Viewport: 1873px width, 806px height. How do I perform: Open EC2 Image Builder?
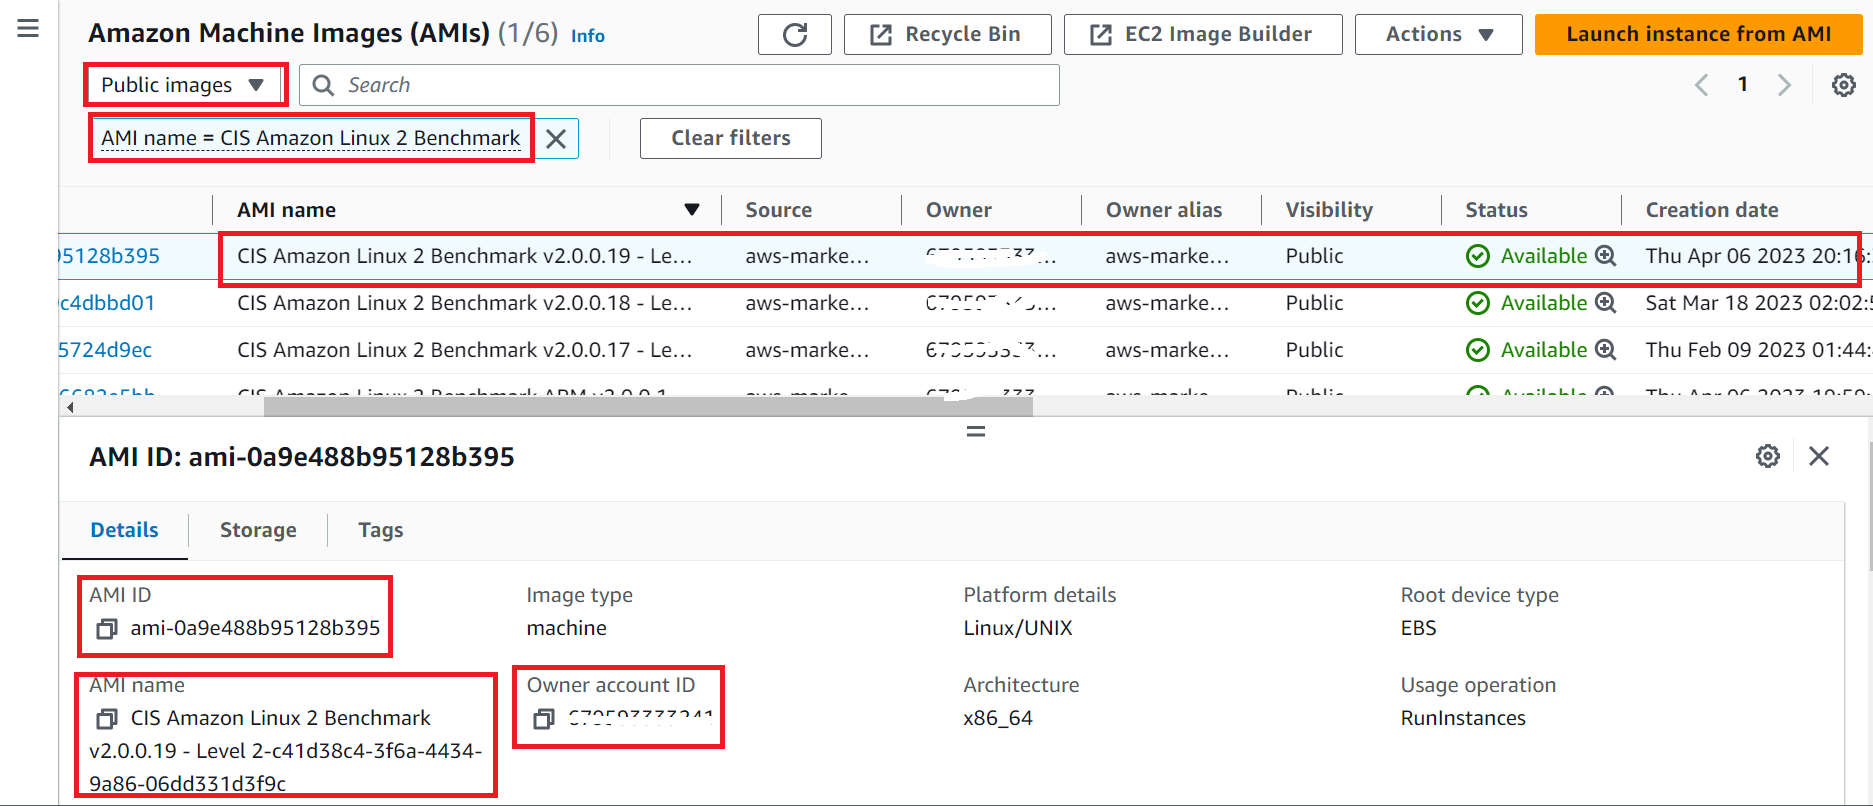click(x=1202, y=34)
